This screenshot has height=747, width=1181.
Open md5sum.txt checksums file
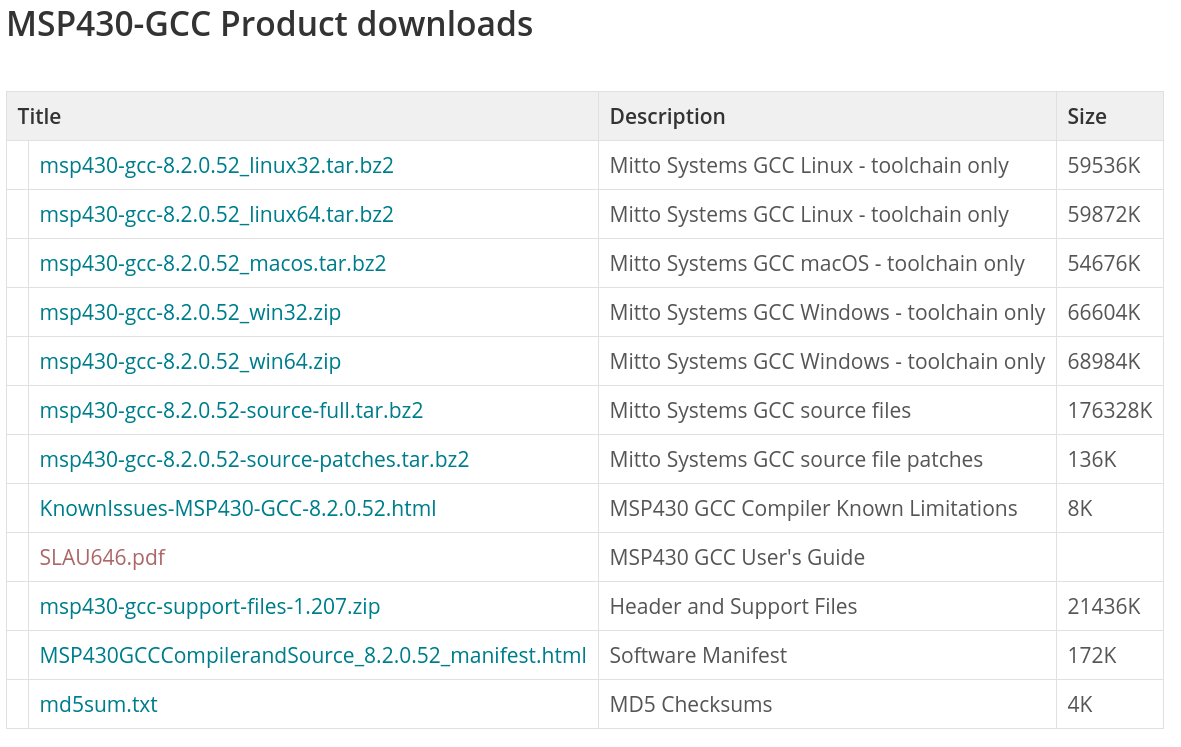pos(98,703)
